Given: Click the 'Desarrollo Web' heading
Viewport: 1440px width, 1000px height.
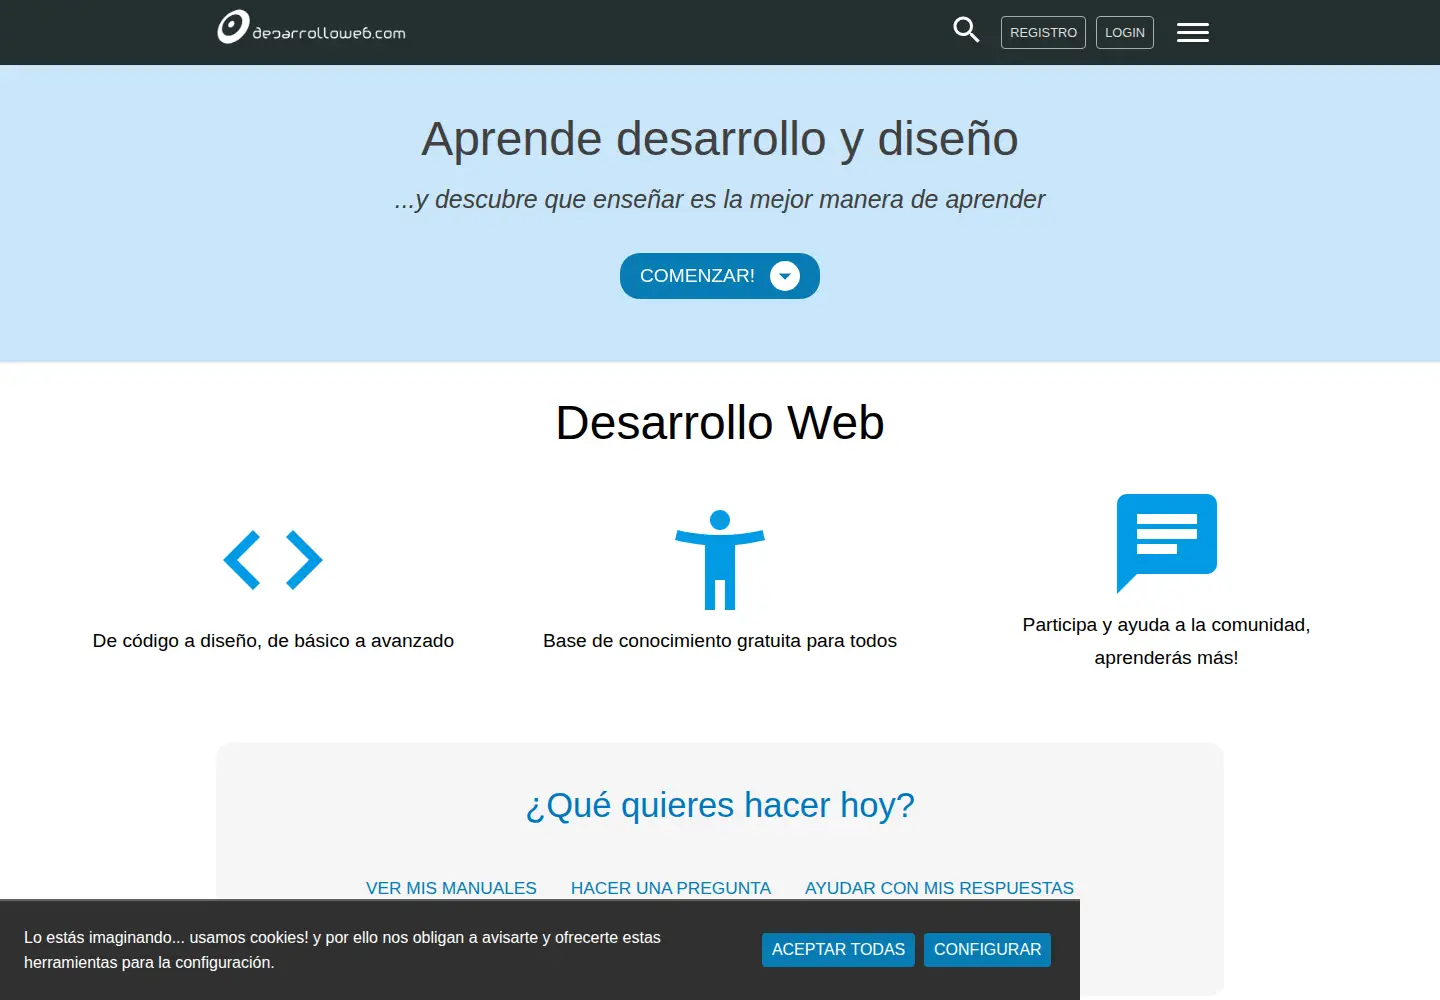Looking at the screenshot, I should click(x=720, y=423).
